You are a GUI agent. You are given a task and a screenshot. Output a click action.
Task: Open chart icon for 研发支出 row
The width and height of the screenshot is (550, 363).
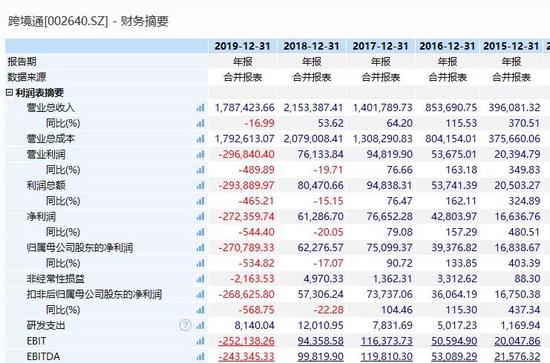(x=200, y=325)
